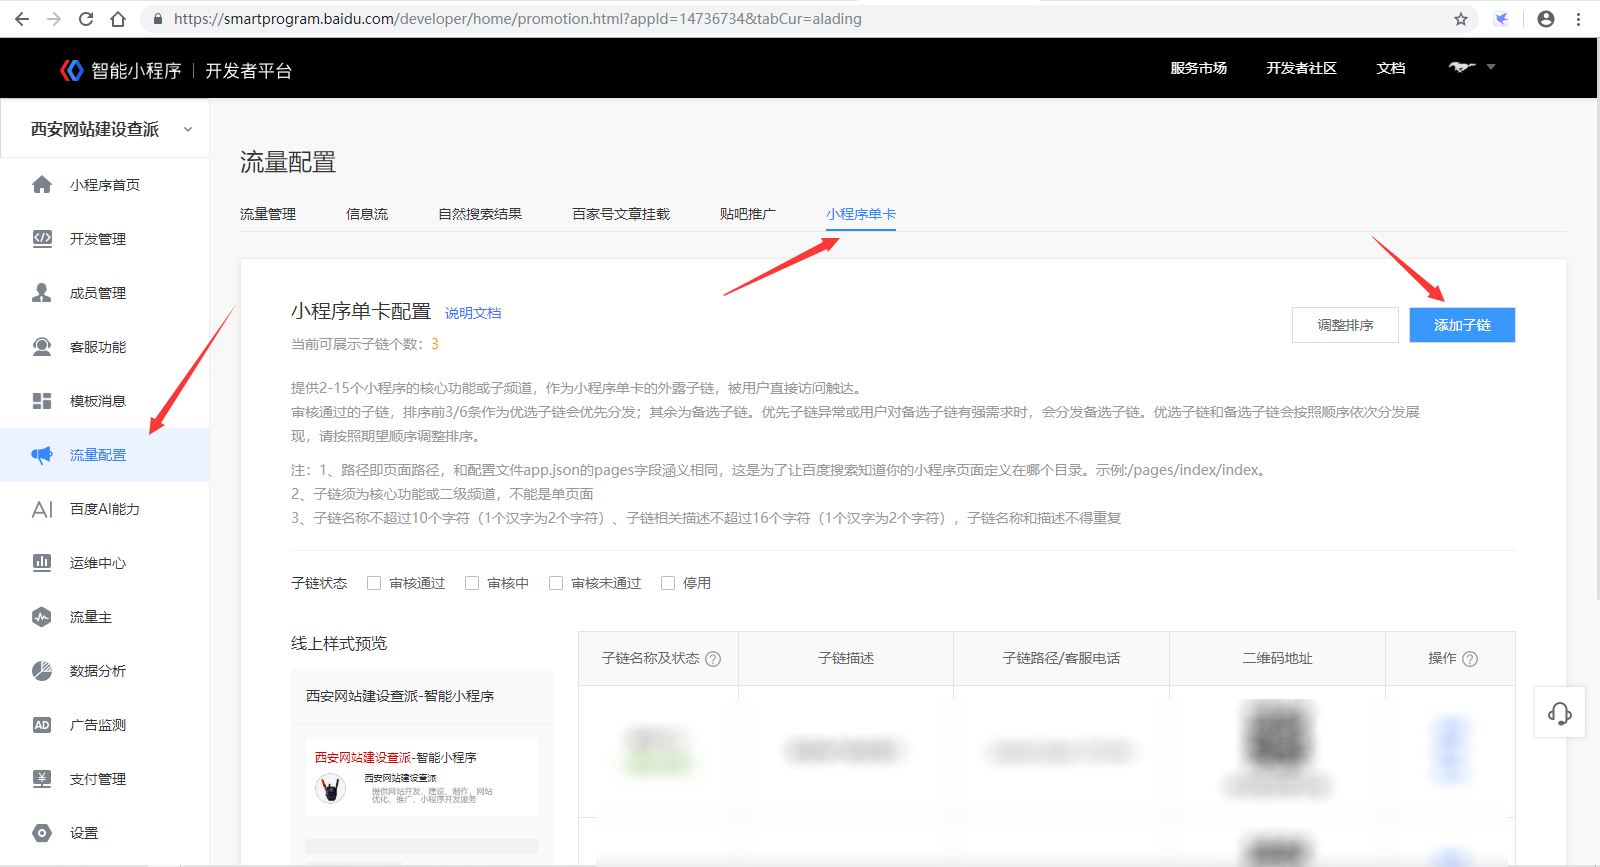Click the 运维中心 chart icon
Screen dimensions: 1600x867
coord(42,563)
